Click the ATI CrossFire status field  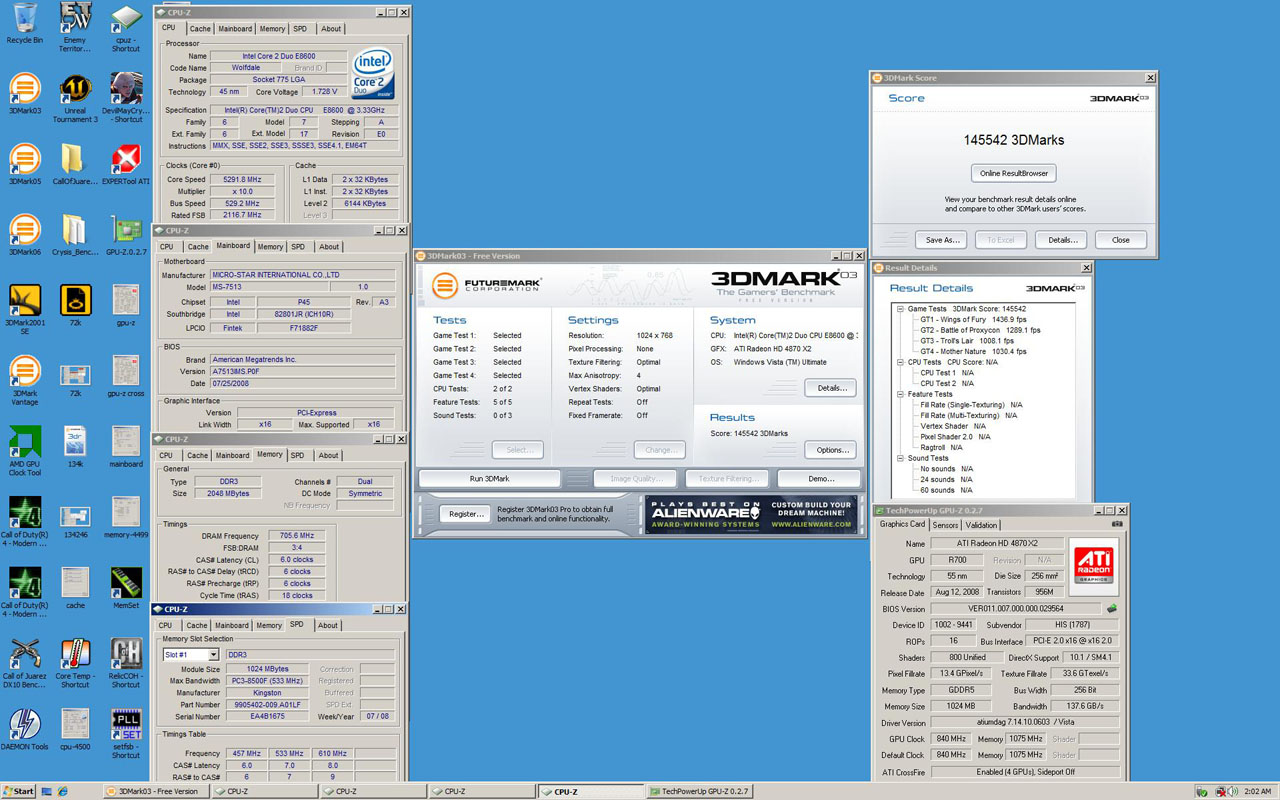(1025, 772)
